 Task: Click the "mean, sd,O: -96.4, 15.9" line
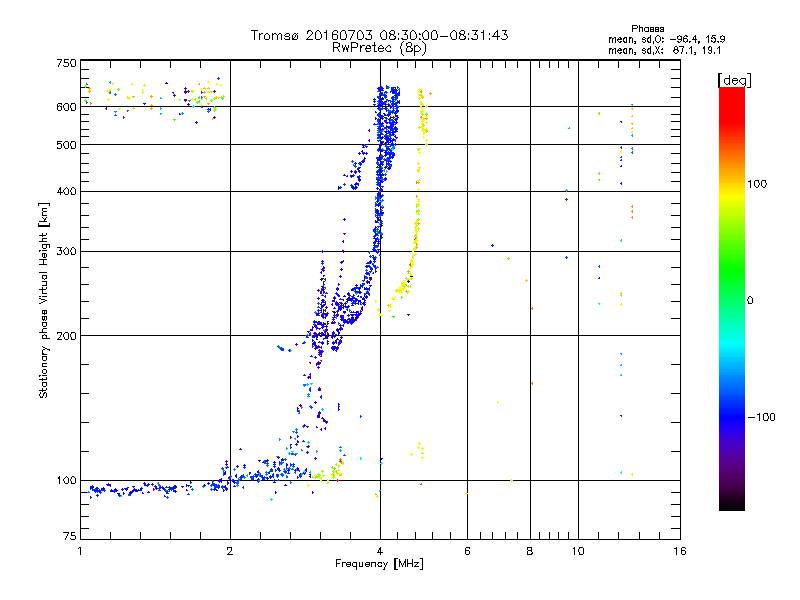pyautogui.click(x=666, y=39)
